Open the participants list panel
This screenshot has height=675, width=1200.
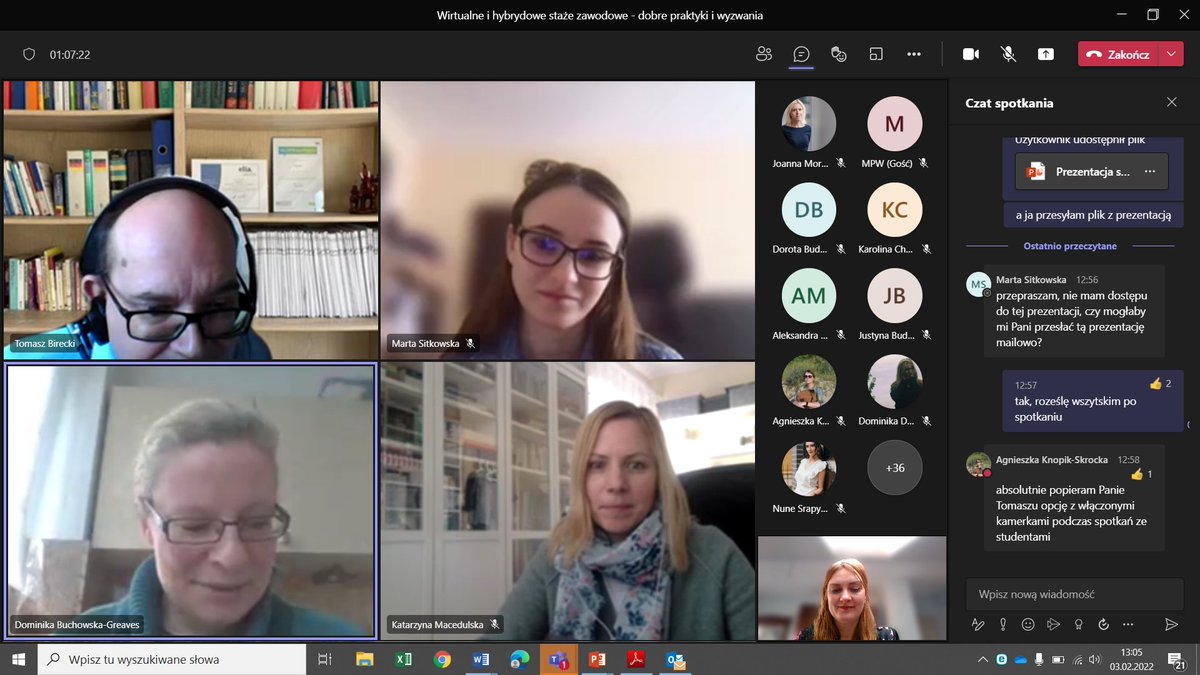pyautogui.click(x=764, y=54)
